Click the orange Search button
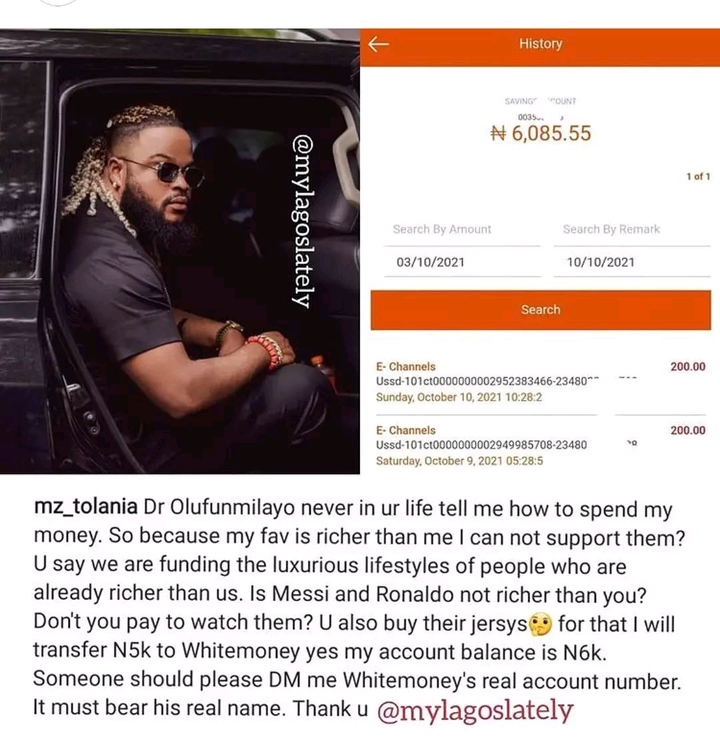 tap(541, 310)
